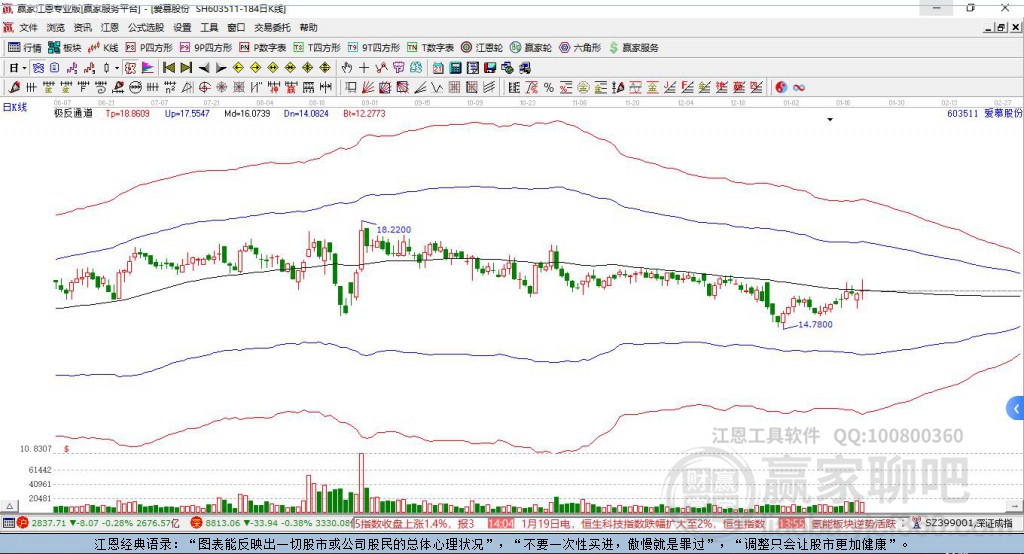Expand the candlestick chart type dropdown

tap(117, 68)
